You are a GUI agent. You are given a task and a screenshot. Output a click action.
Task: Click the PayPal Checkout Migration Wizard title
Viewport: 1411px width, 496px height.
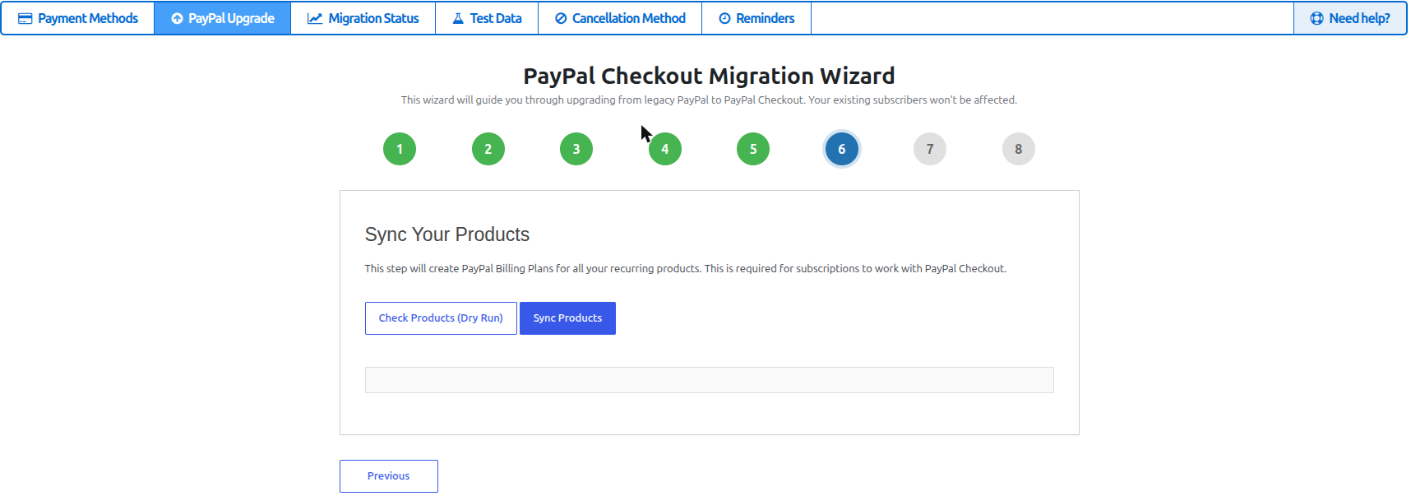(x=709, y=76)
